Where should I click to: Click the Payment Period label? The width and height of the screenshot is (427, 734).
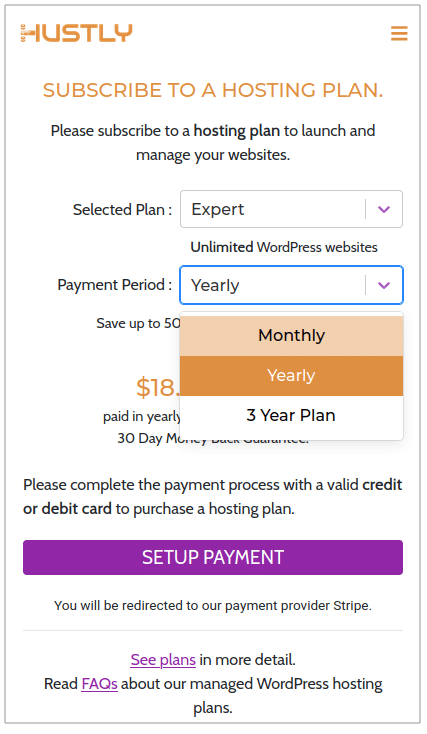pyautogui.click(x=115, y=285)
